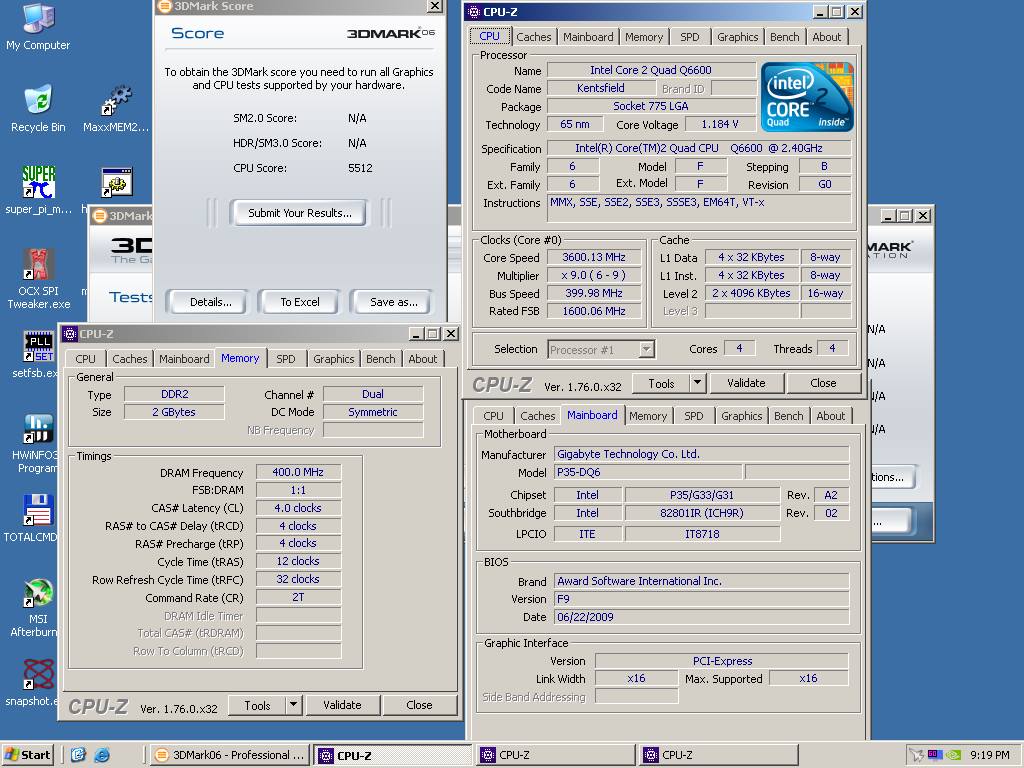Click Validate in CPU-Z CPU window

coord(746,383)
